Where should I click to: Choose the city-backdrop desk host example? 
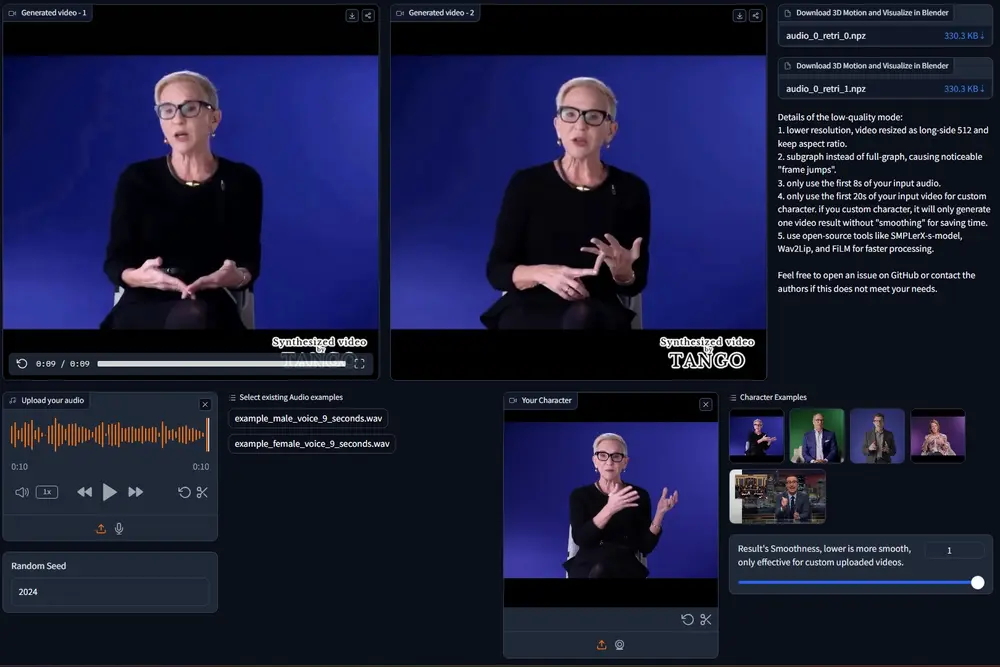[777, 497]
